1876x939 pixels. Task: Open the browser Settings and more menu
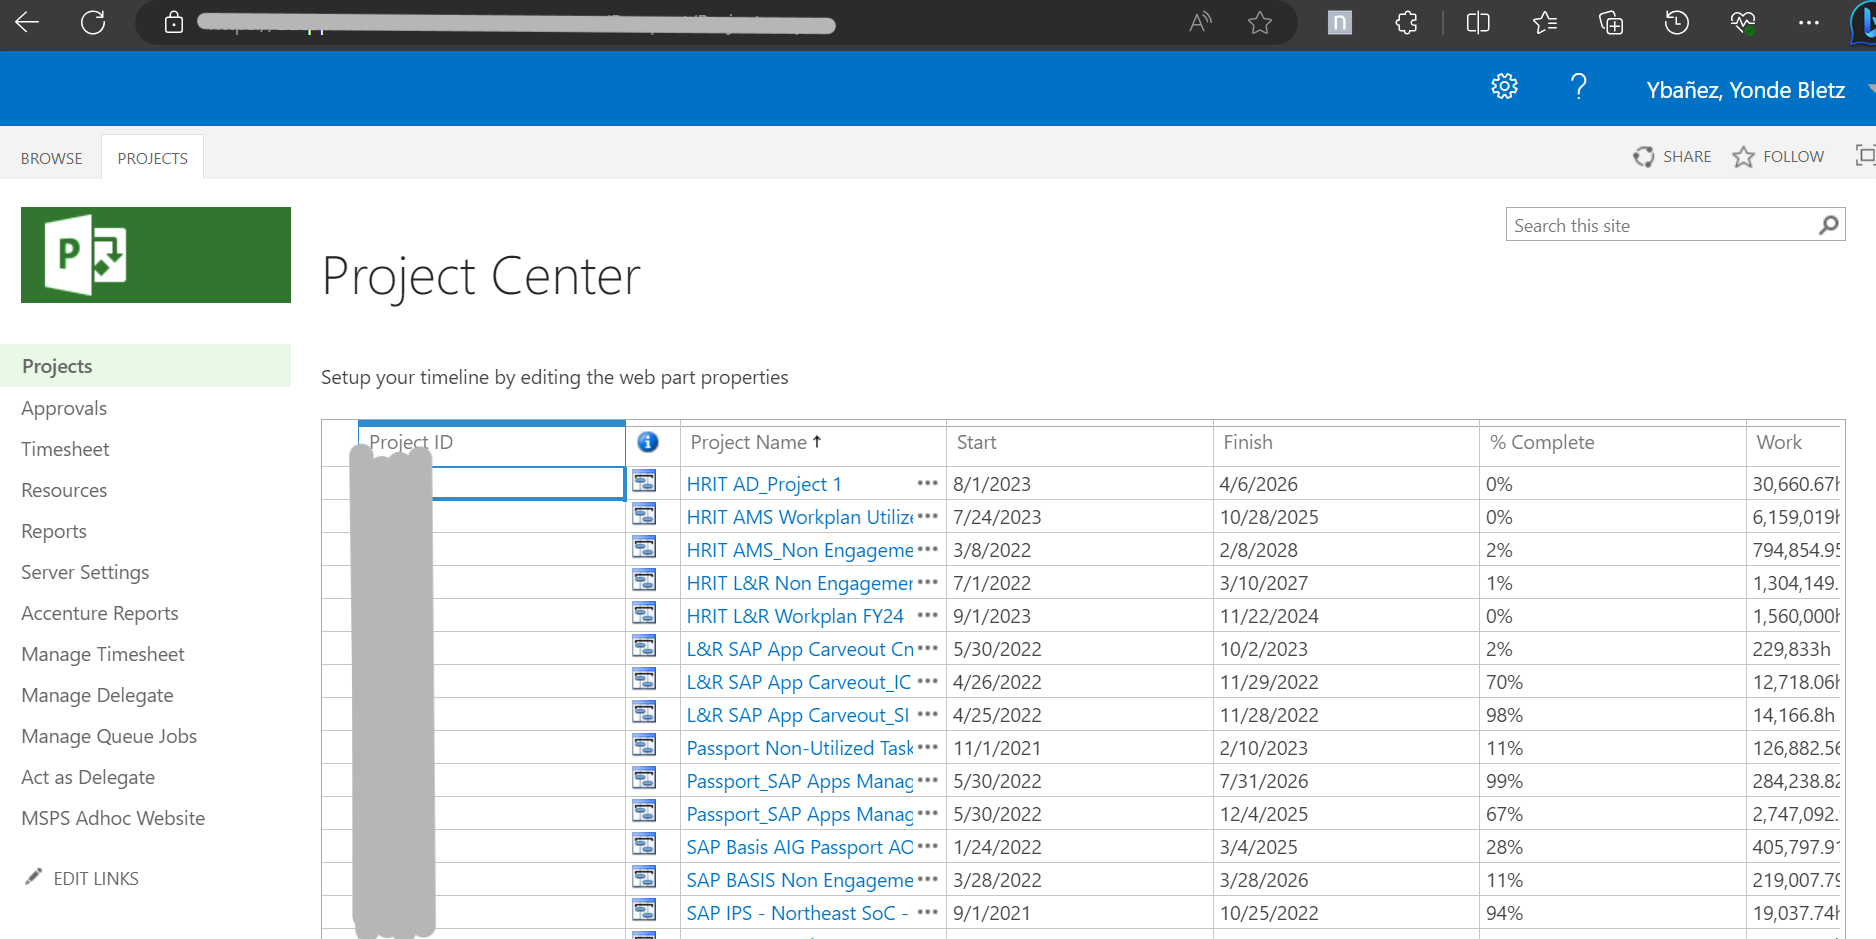(1809, 22)
